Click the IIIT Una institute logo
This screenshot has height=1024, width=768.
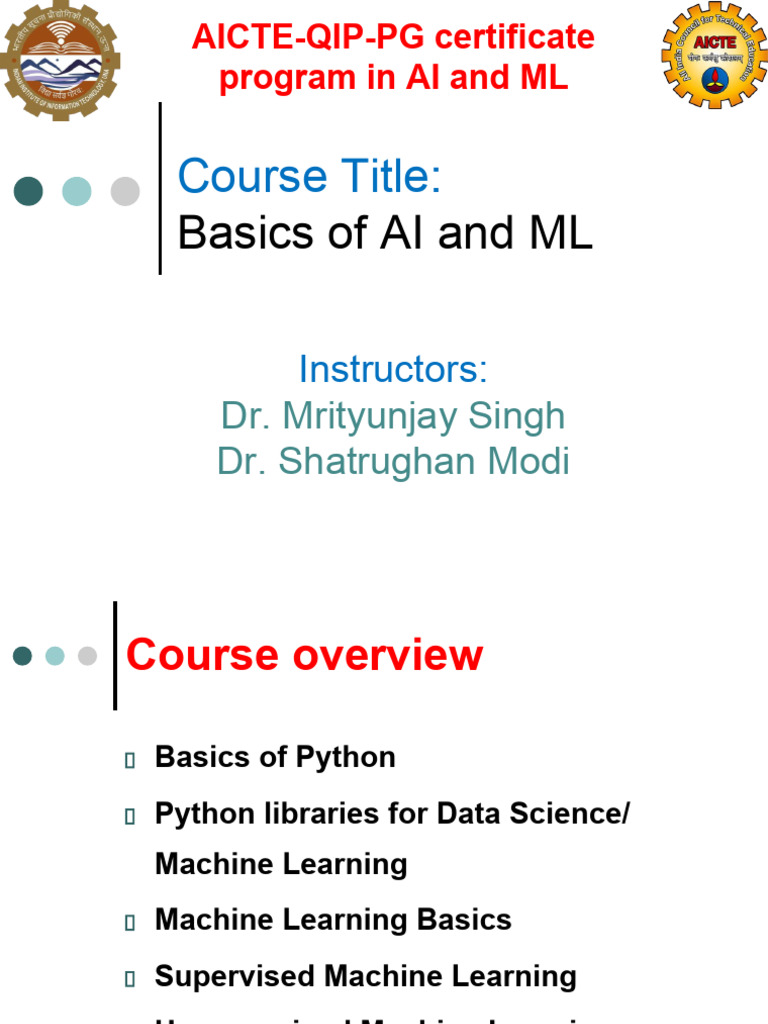(59, 60)
